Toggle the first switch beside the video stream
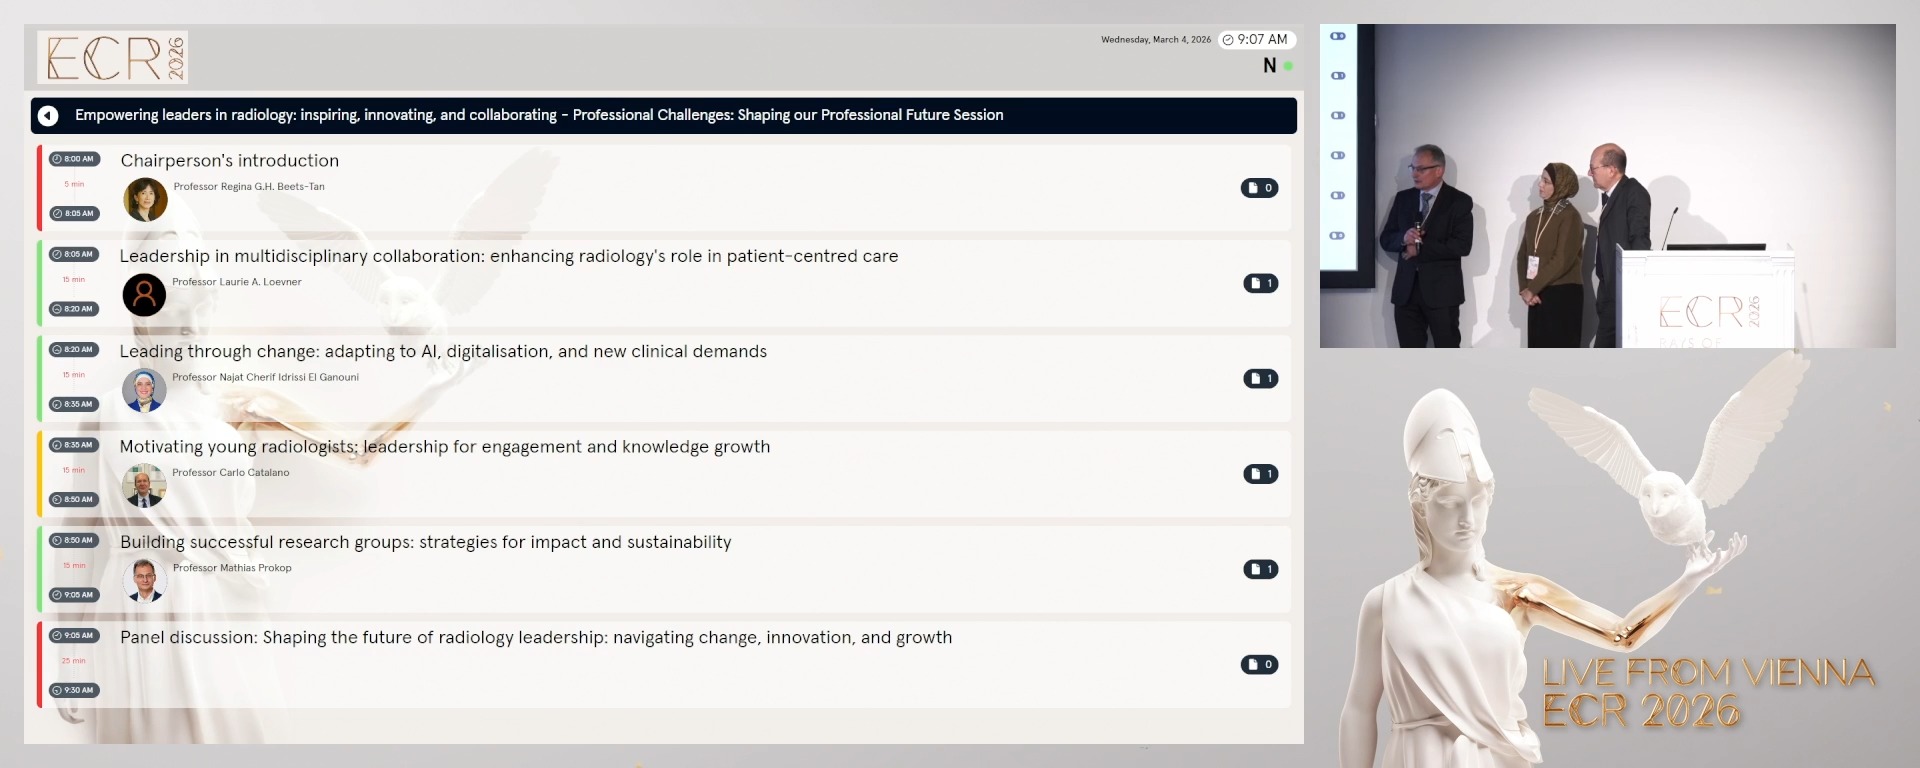 click(x=1338, y=35)
